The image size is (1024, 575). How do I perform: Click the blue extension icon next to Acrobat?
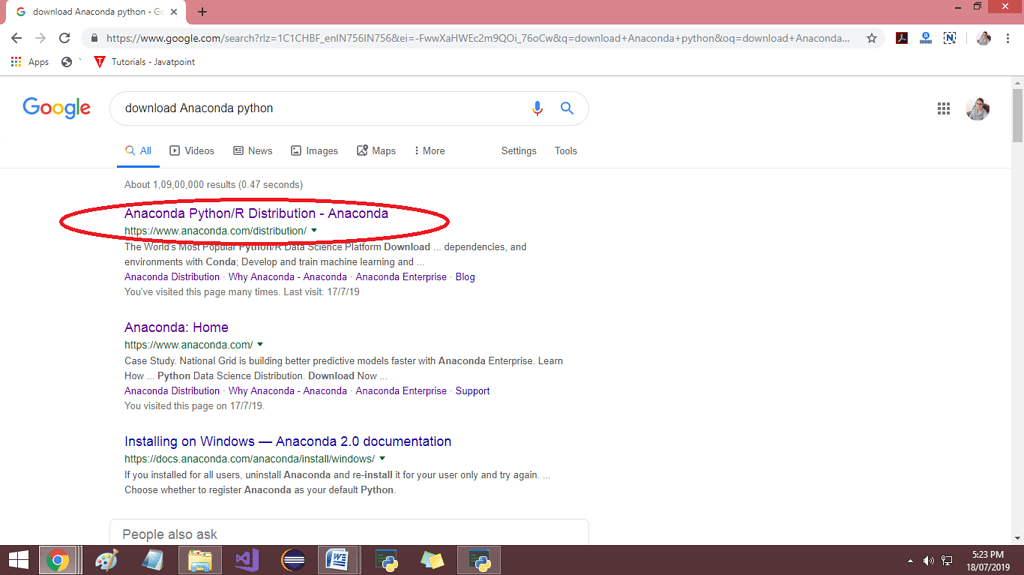pyautogui.click(x=926, y=39)
